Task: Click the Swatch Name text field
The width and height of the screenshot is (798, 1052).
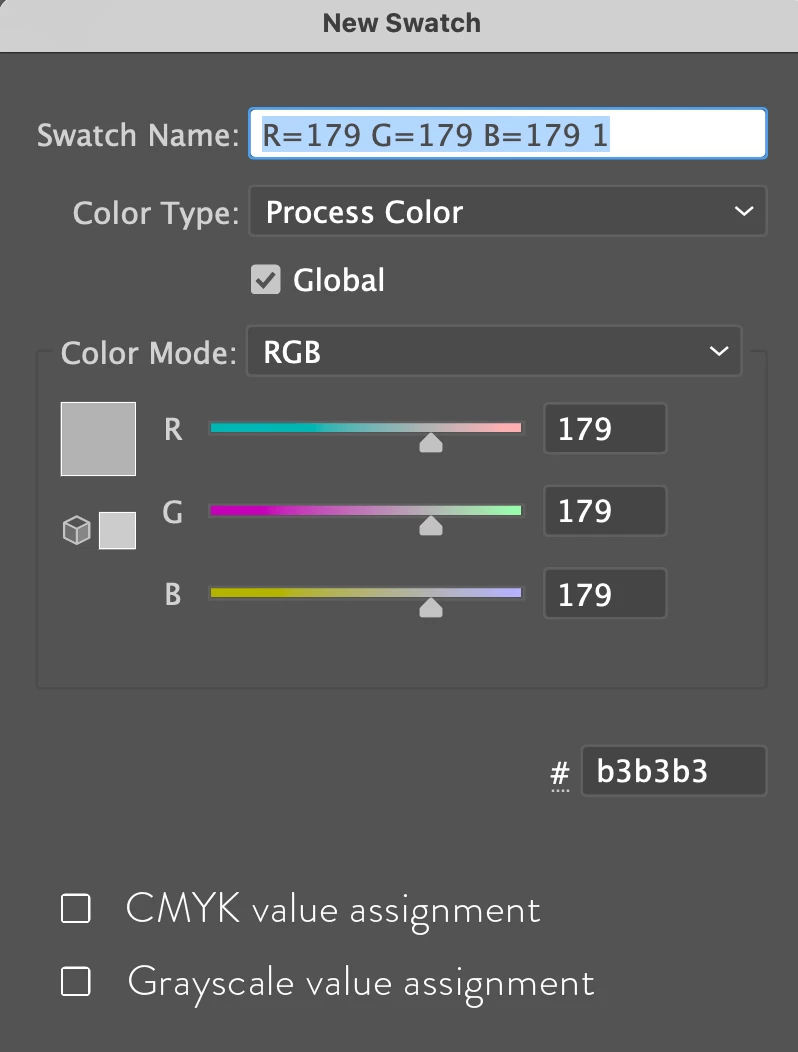Action: click(507, 134)
